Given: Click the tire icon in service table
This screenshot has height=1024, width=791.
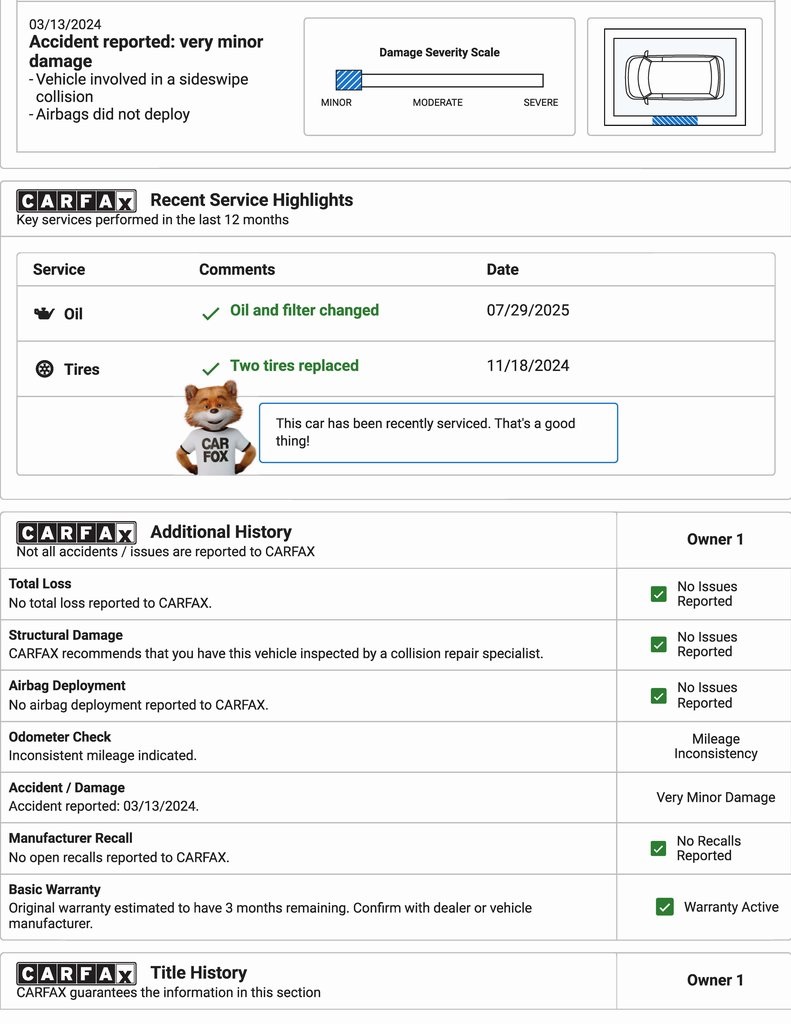Looking at the screenshot, I should (x=44, y=369).
